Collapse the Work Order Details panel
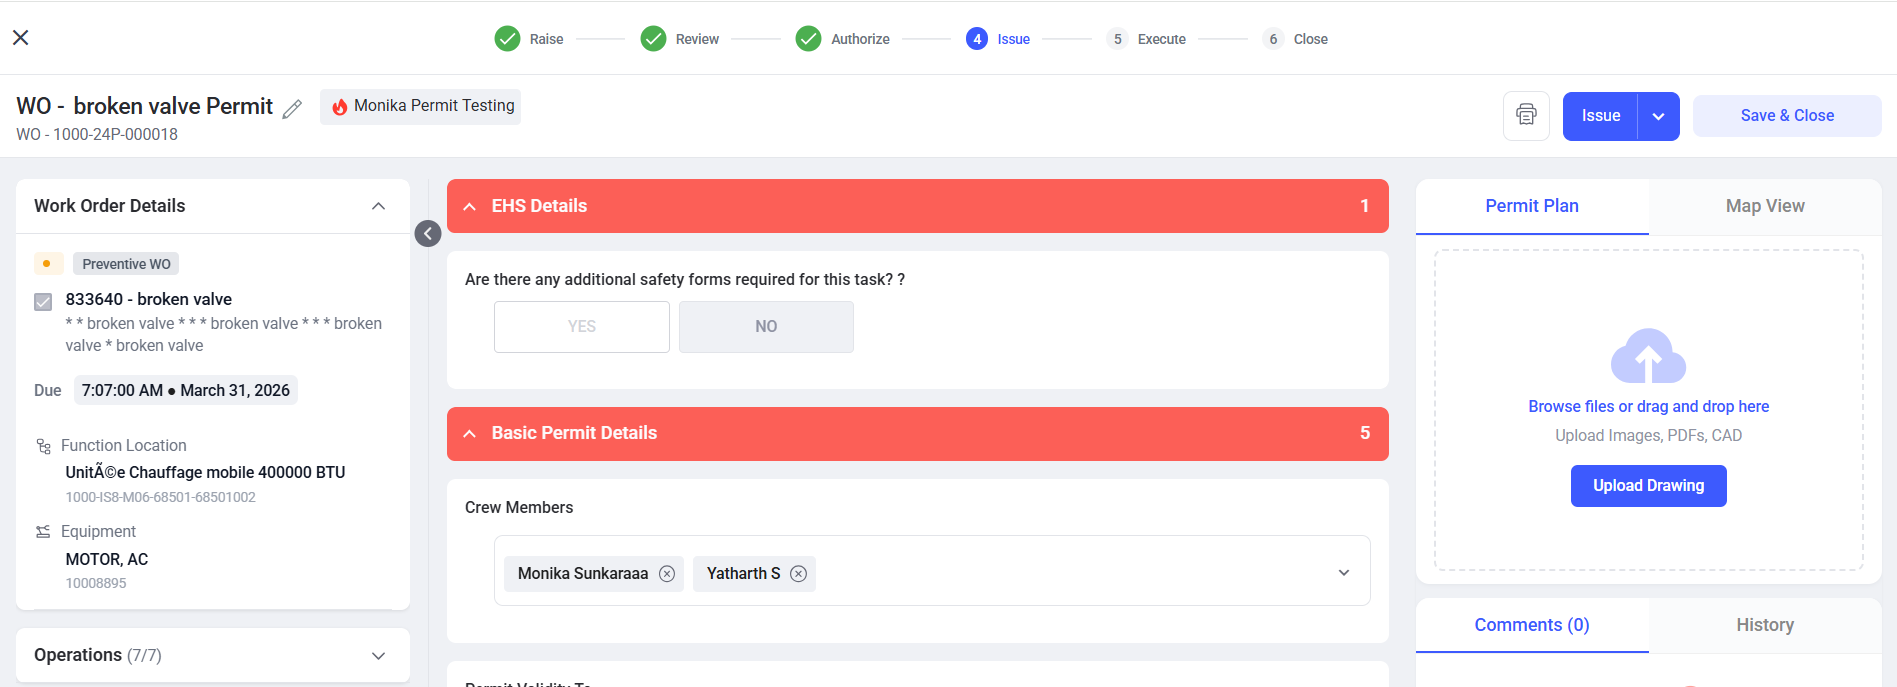The image size is (1897, 687). tap(378, 206)
